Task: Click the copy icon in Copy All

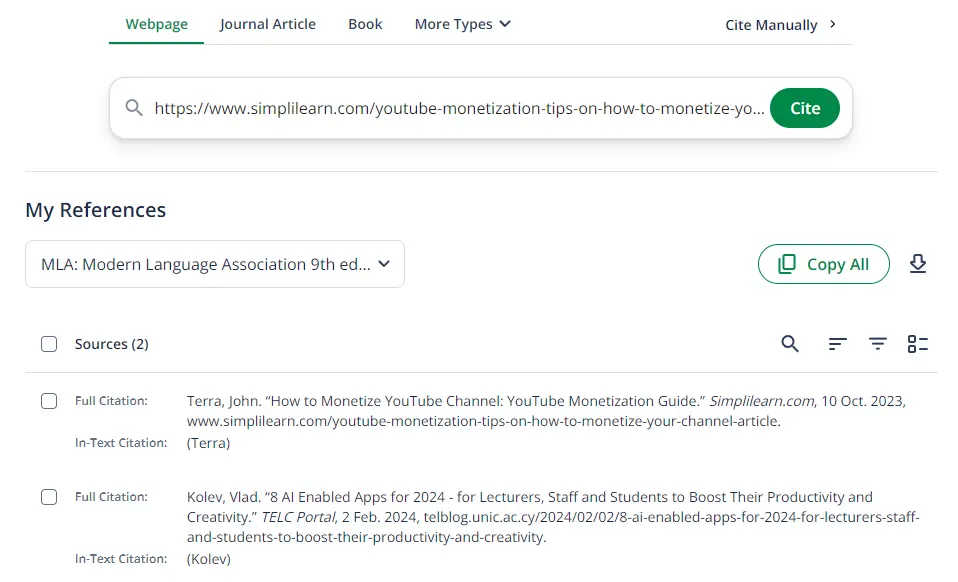Action: (x=787, y=264)
